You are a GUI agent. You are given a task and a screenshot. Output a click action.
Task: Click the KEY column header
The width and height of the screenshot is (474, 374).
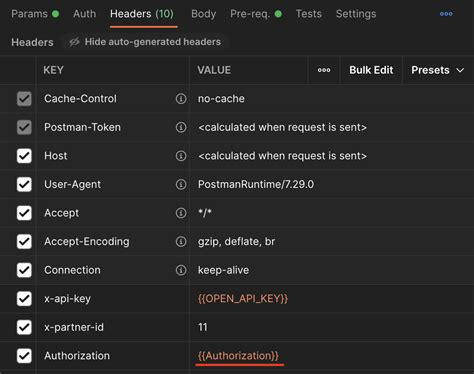[53, 70]
